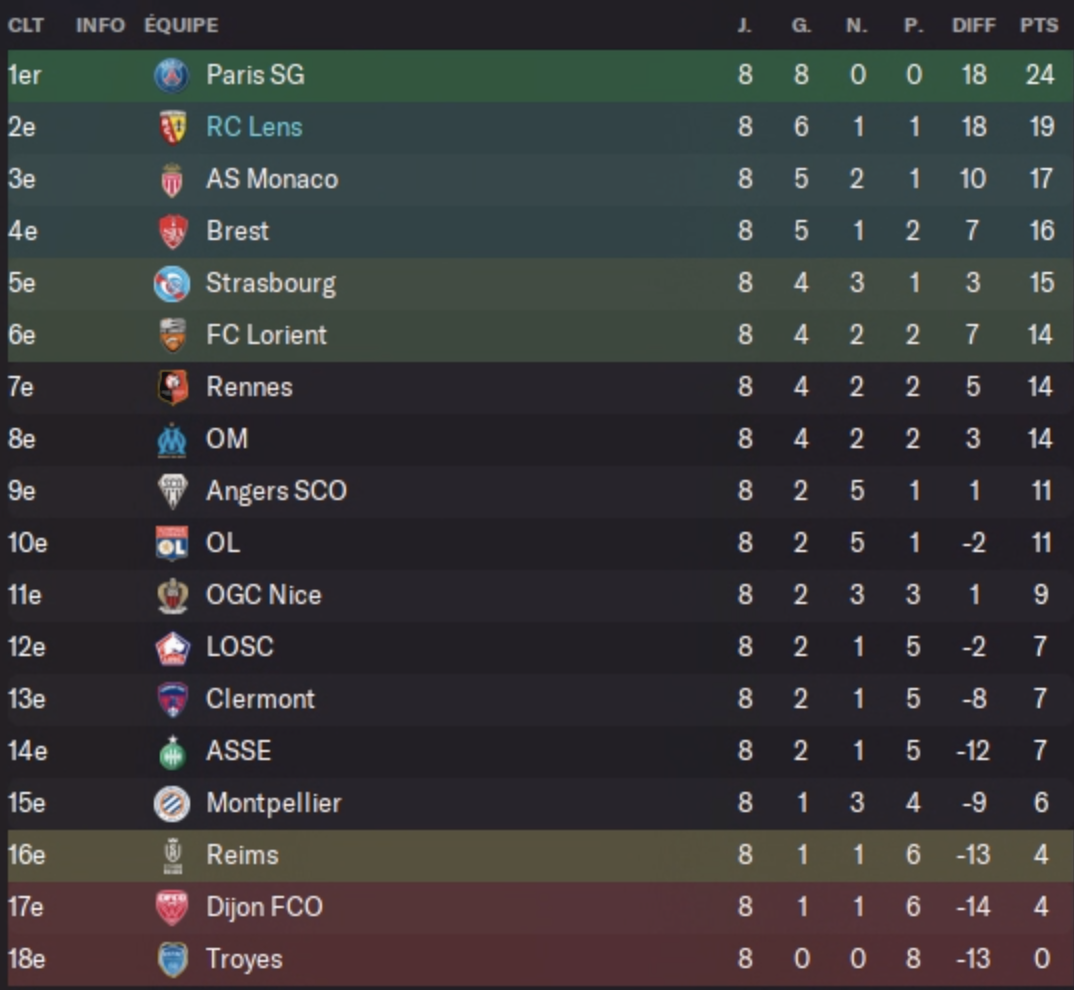This screenshot has height=990, width=1074.
Task: Click the OM club logo
Action: (172, 440)
